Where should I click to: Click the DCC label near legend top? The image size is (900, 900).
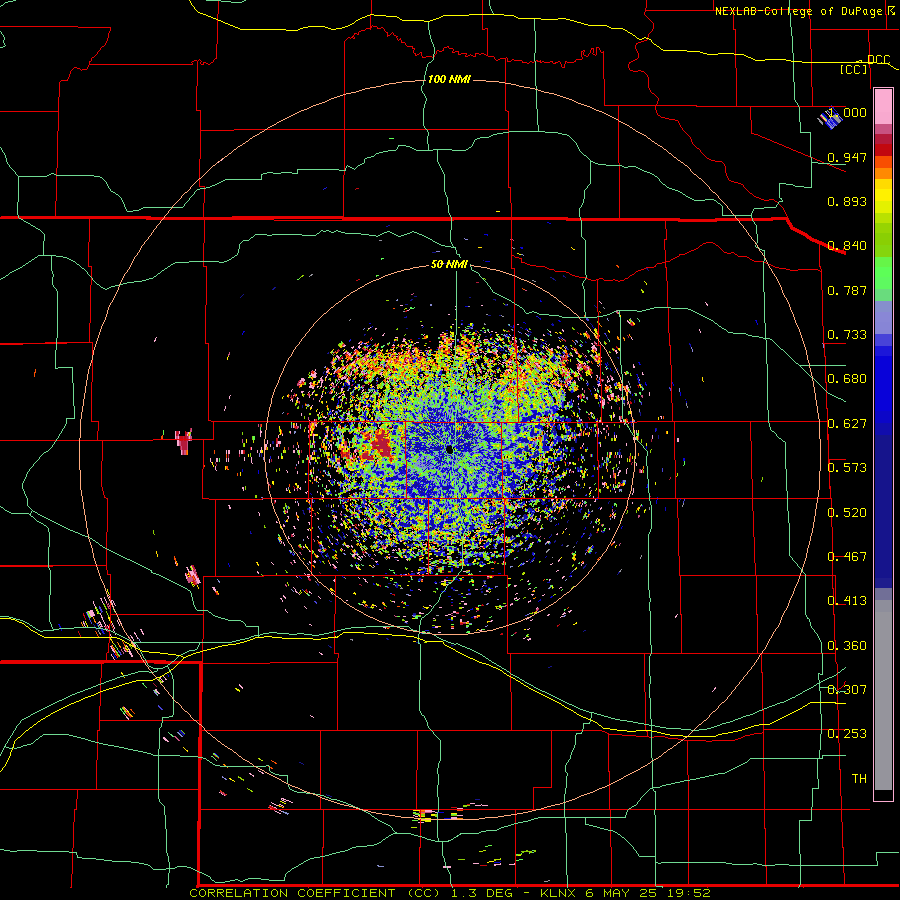878,60
